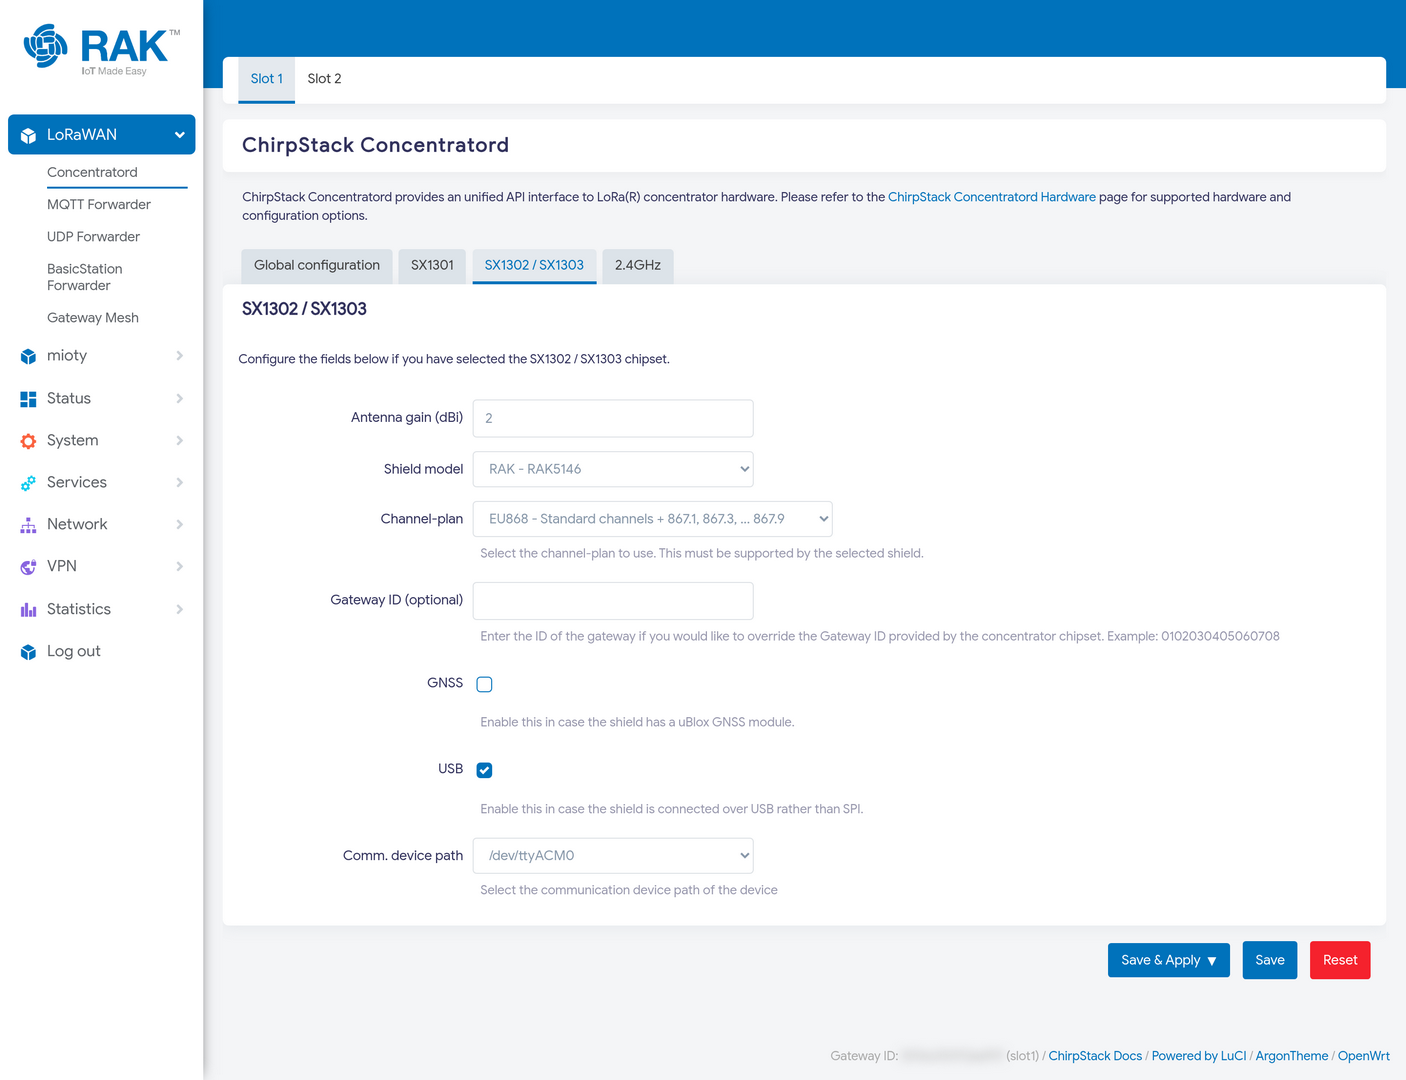Expand the VPN menu chevron

pyautogui.click(x=179, y=567)
